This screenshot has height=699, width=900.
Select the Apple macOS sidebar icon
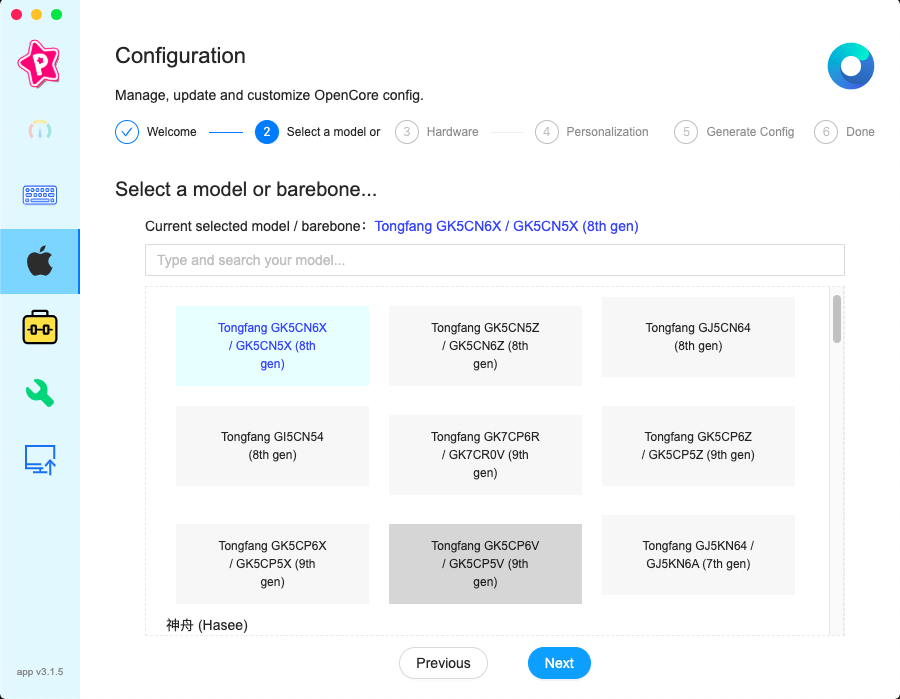tap(39, 262)
